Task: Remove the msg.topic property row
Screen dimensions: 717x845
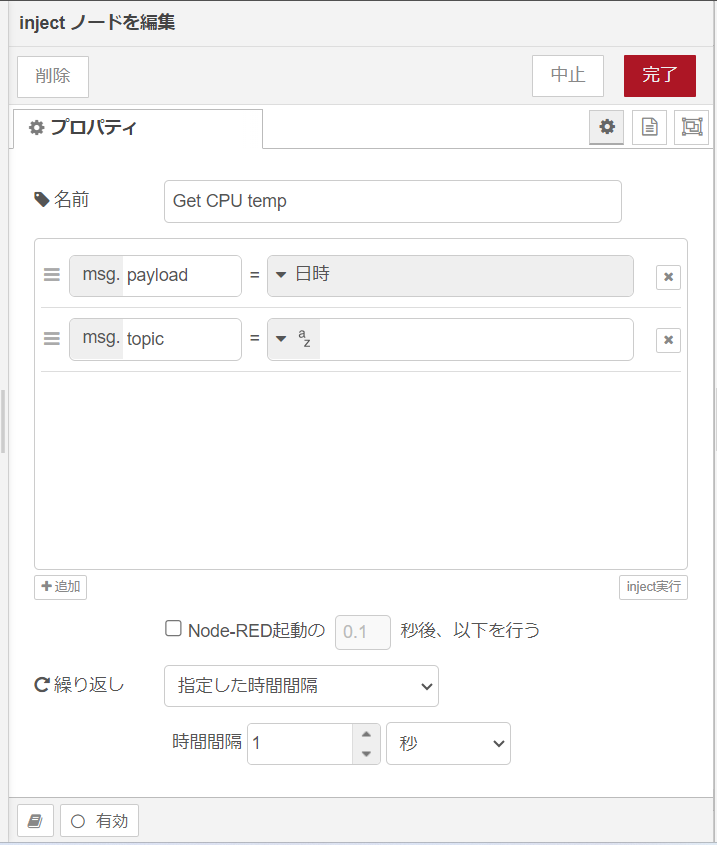Action: point(668,340)
